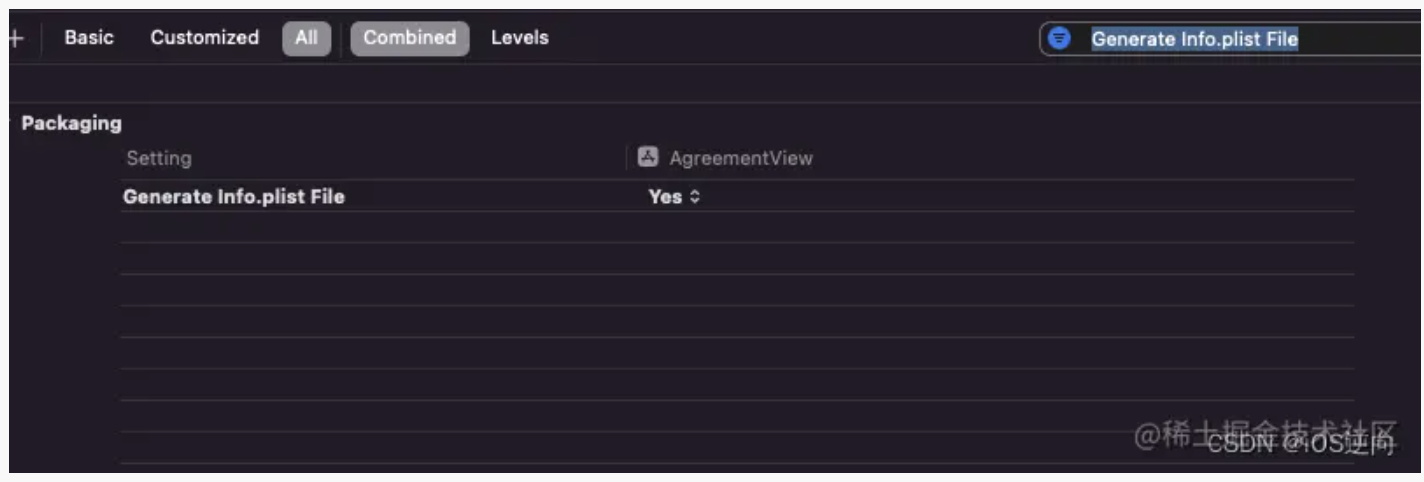Viewport: 1424px width, 482px height.
Task: Open the Yes value dropdown
Action: 674,197
